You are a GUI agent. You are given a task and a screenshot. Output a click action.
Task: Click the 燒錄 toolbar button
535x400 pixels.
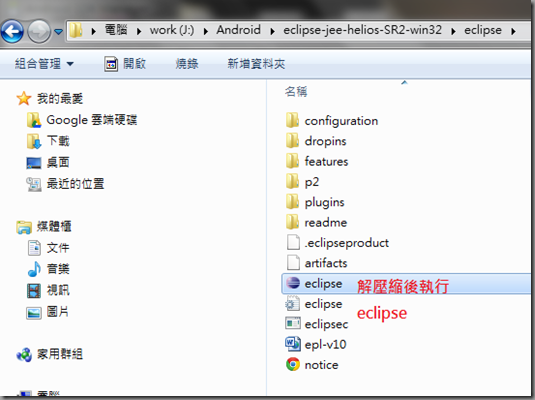(187, 63)
